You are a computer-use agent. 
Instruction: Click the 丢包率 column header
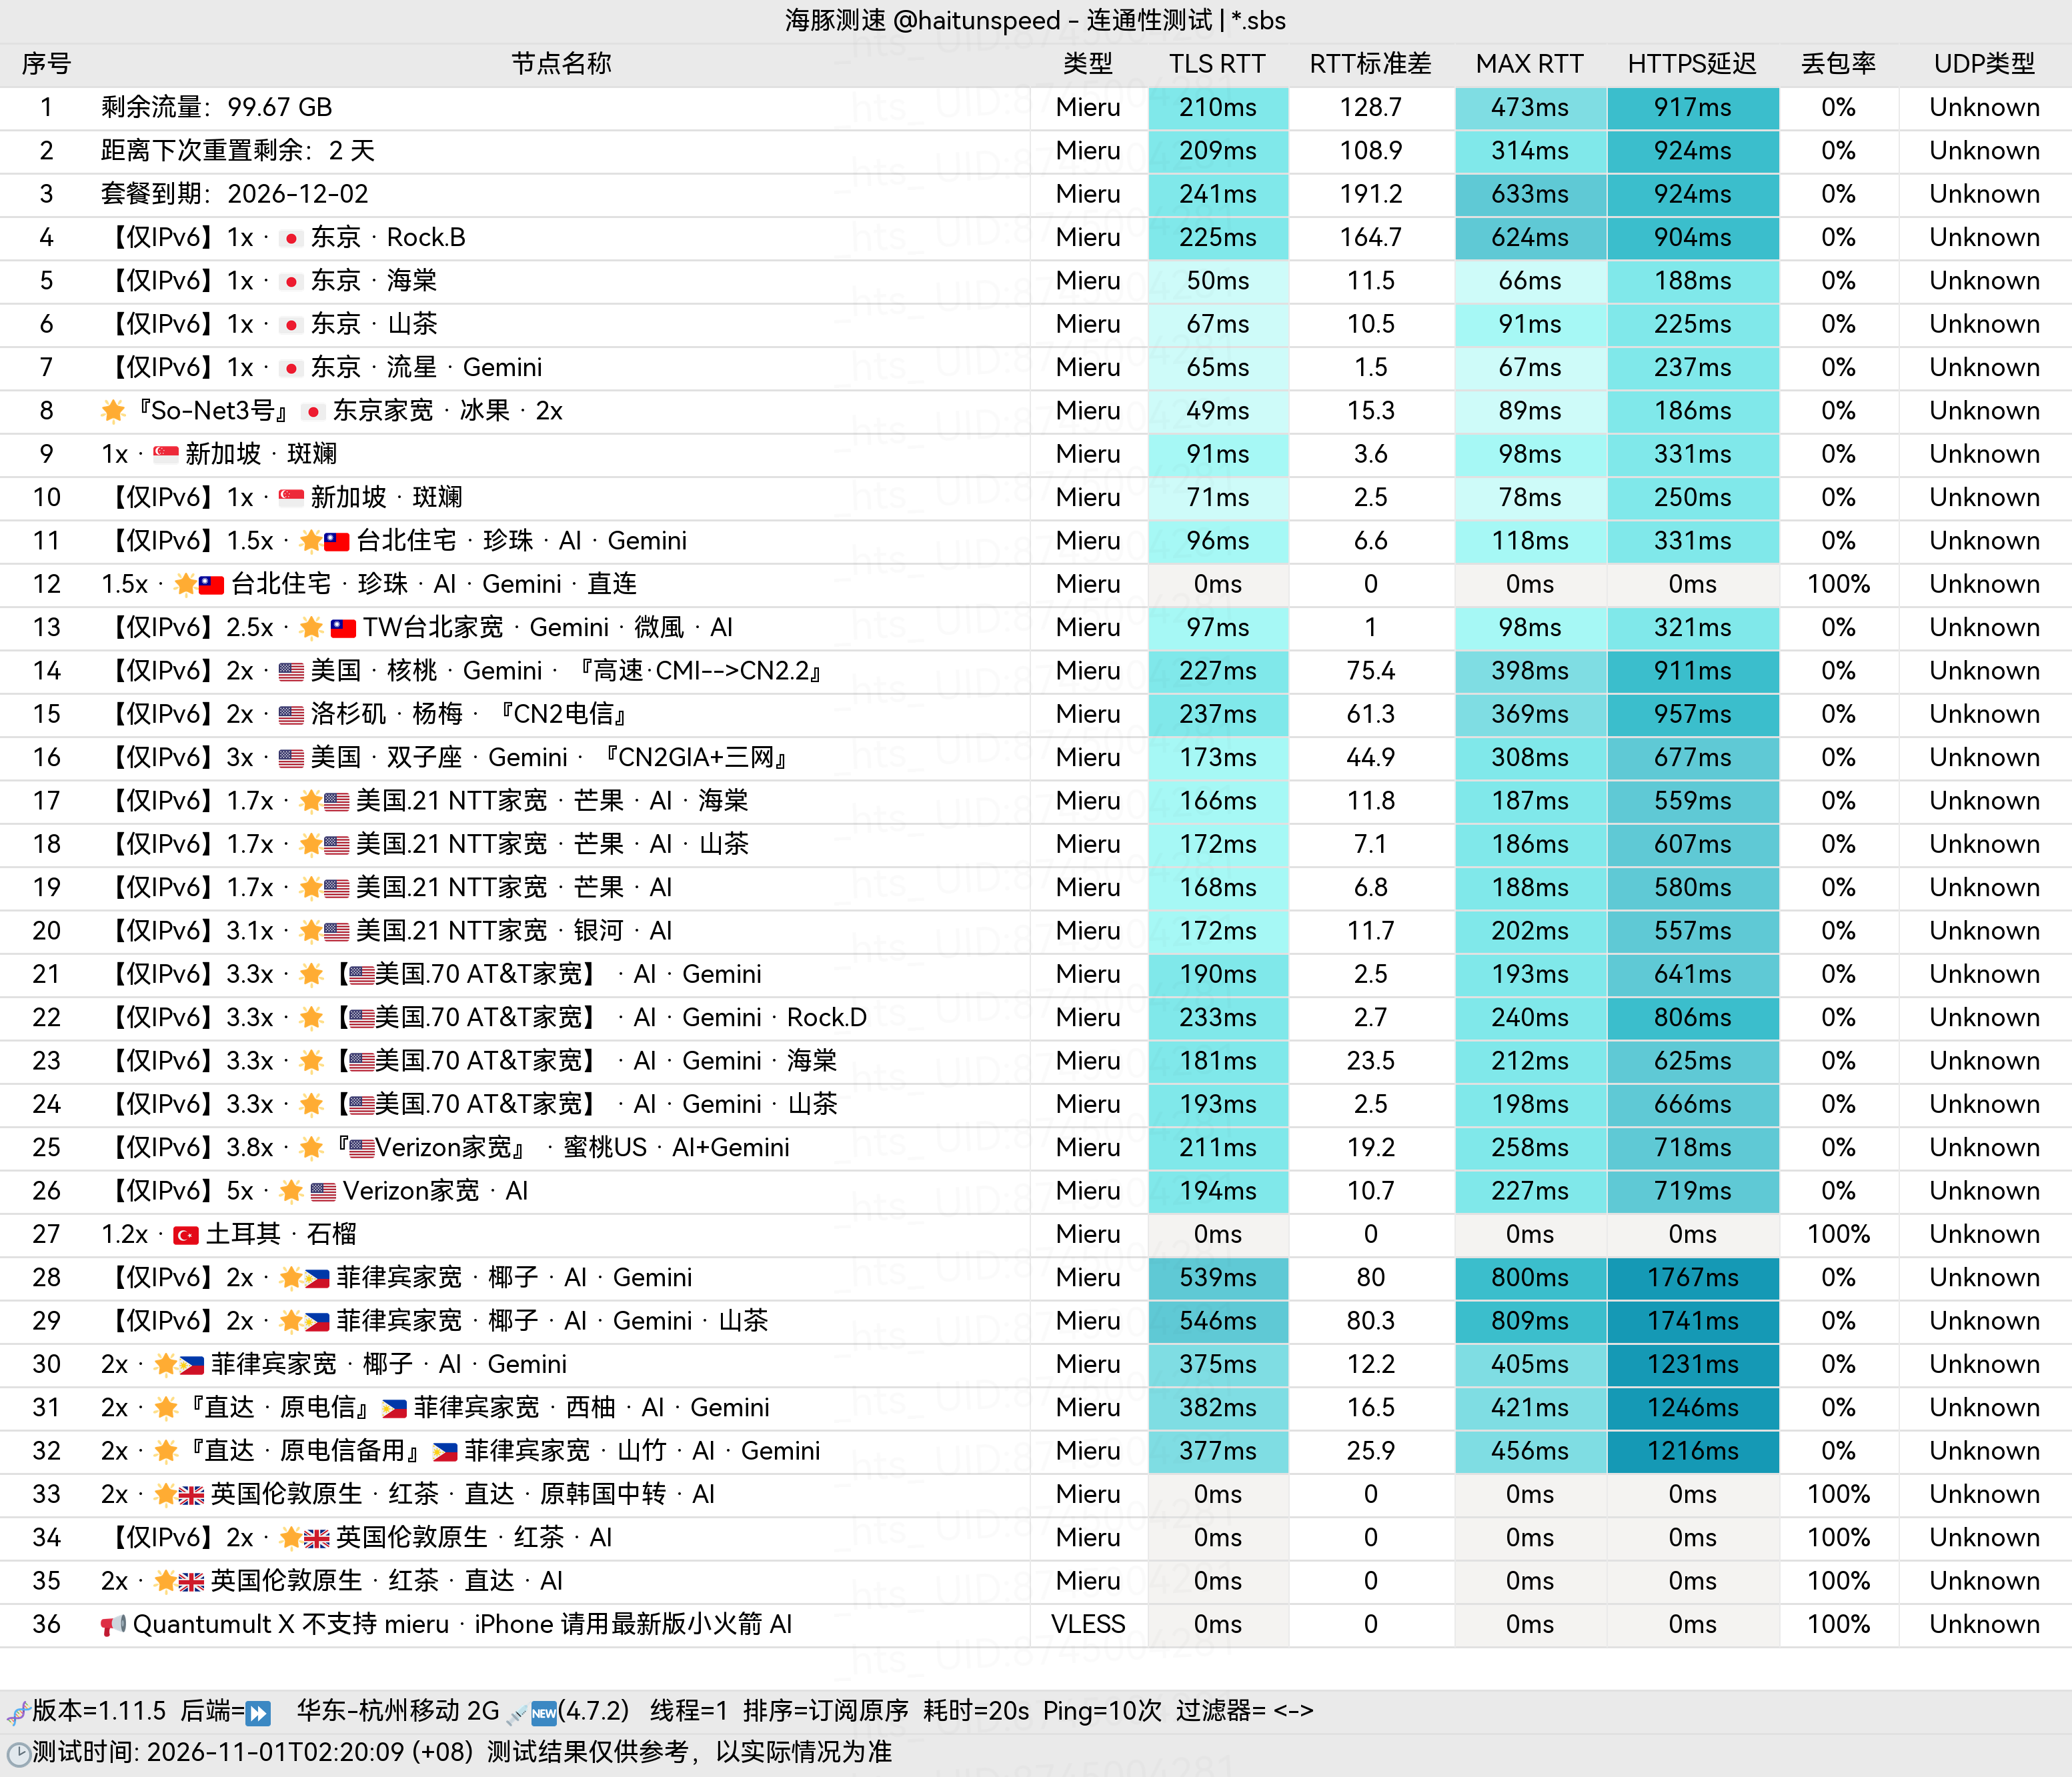click(x=1838, y=64)
